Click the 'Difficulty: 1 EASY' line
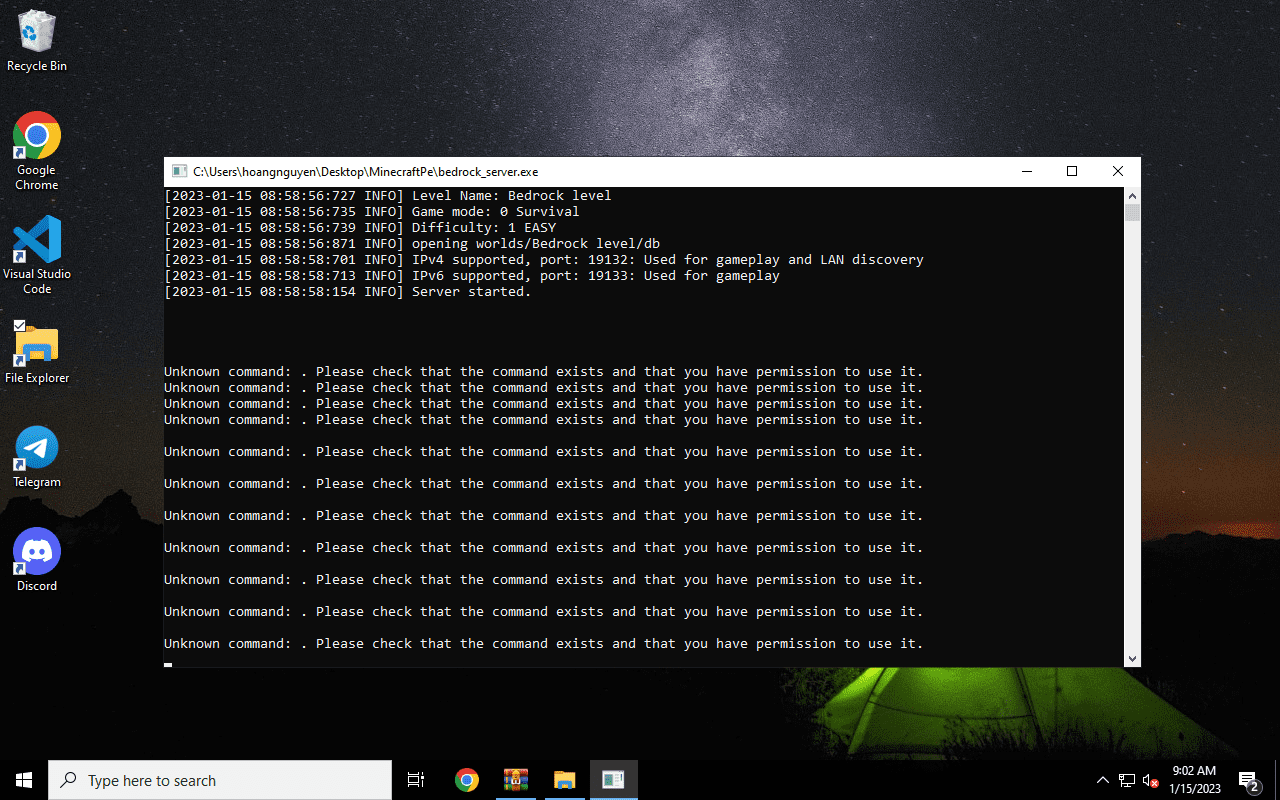 (x=360, y=228)
